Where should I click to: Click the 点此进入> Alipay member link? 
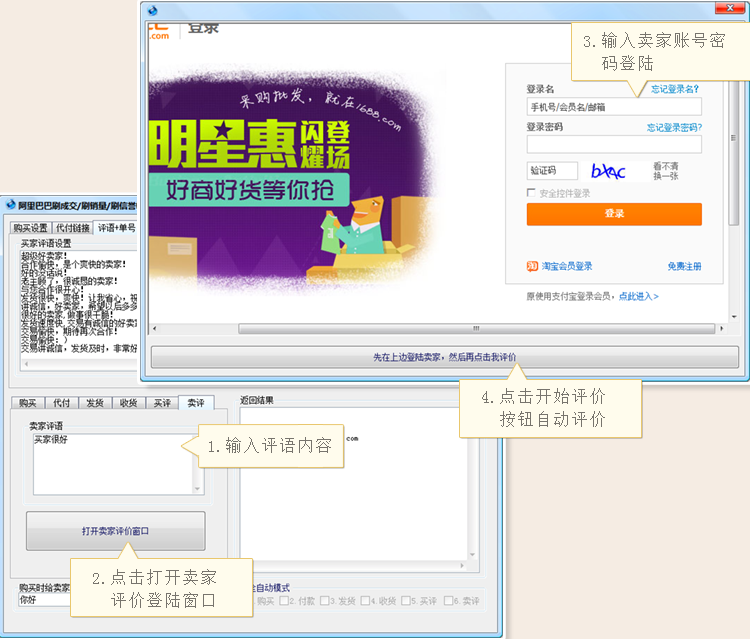(x=639, y=297)
